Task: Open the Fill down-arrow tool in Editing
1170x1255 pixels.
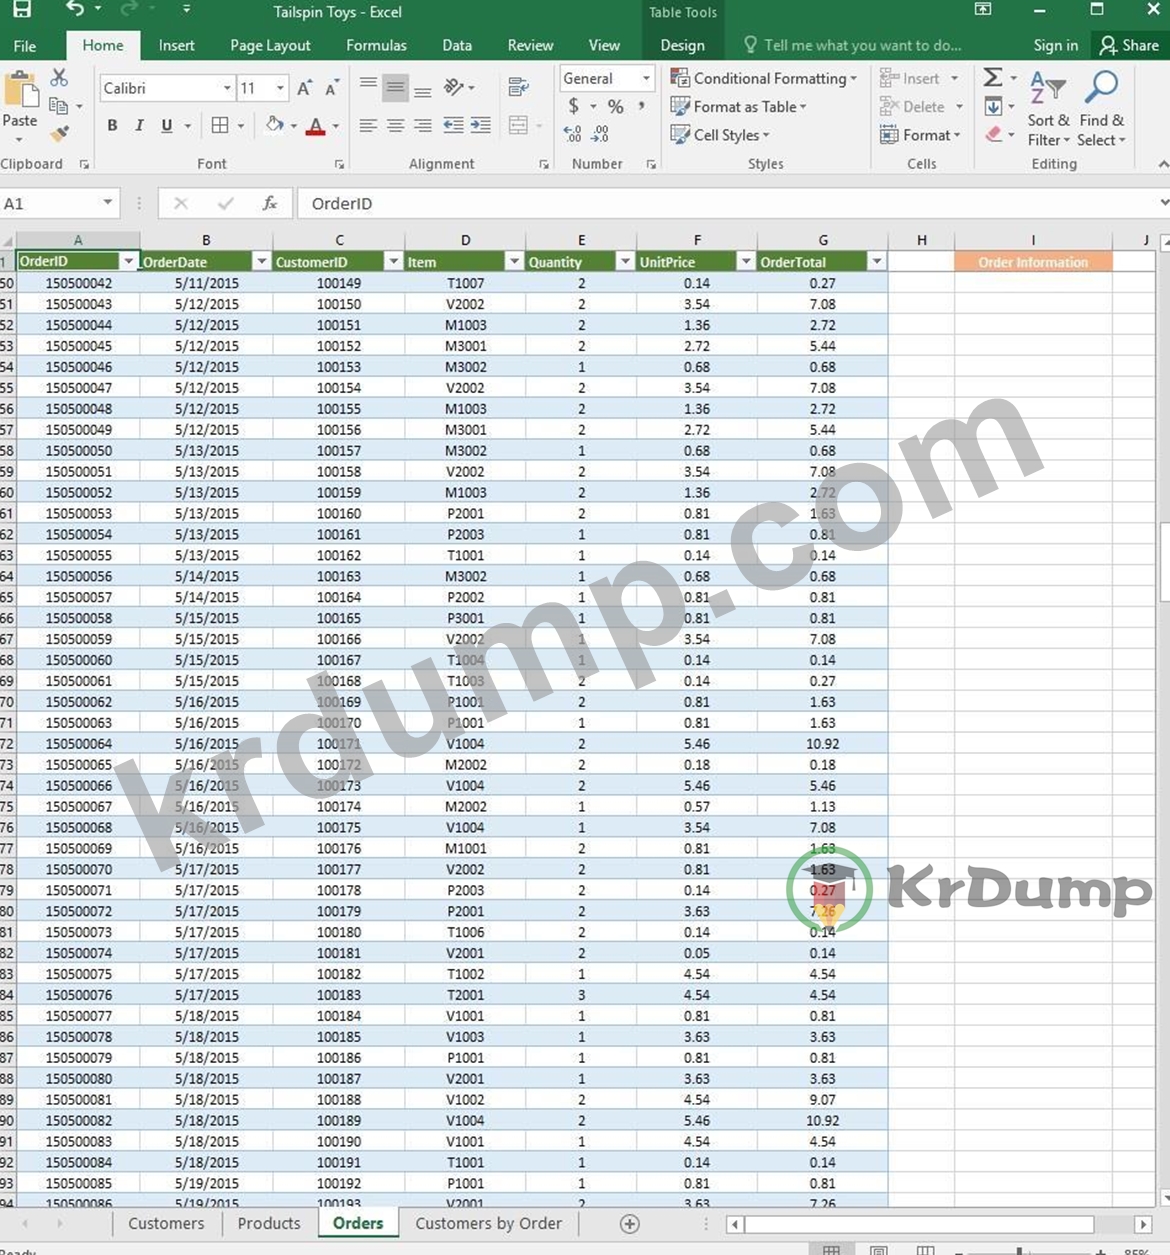Action: point(993,106)
